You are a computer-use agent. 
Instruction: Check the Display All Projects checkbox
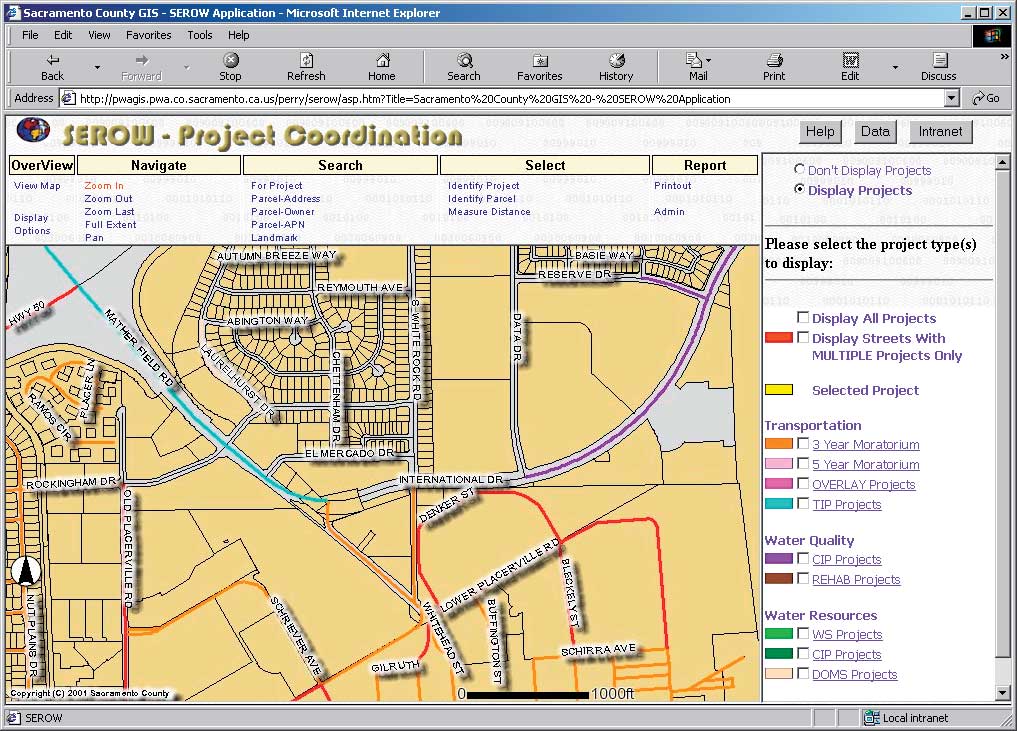[803, 317]
